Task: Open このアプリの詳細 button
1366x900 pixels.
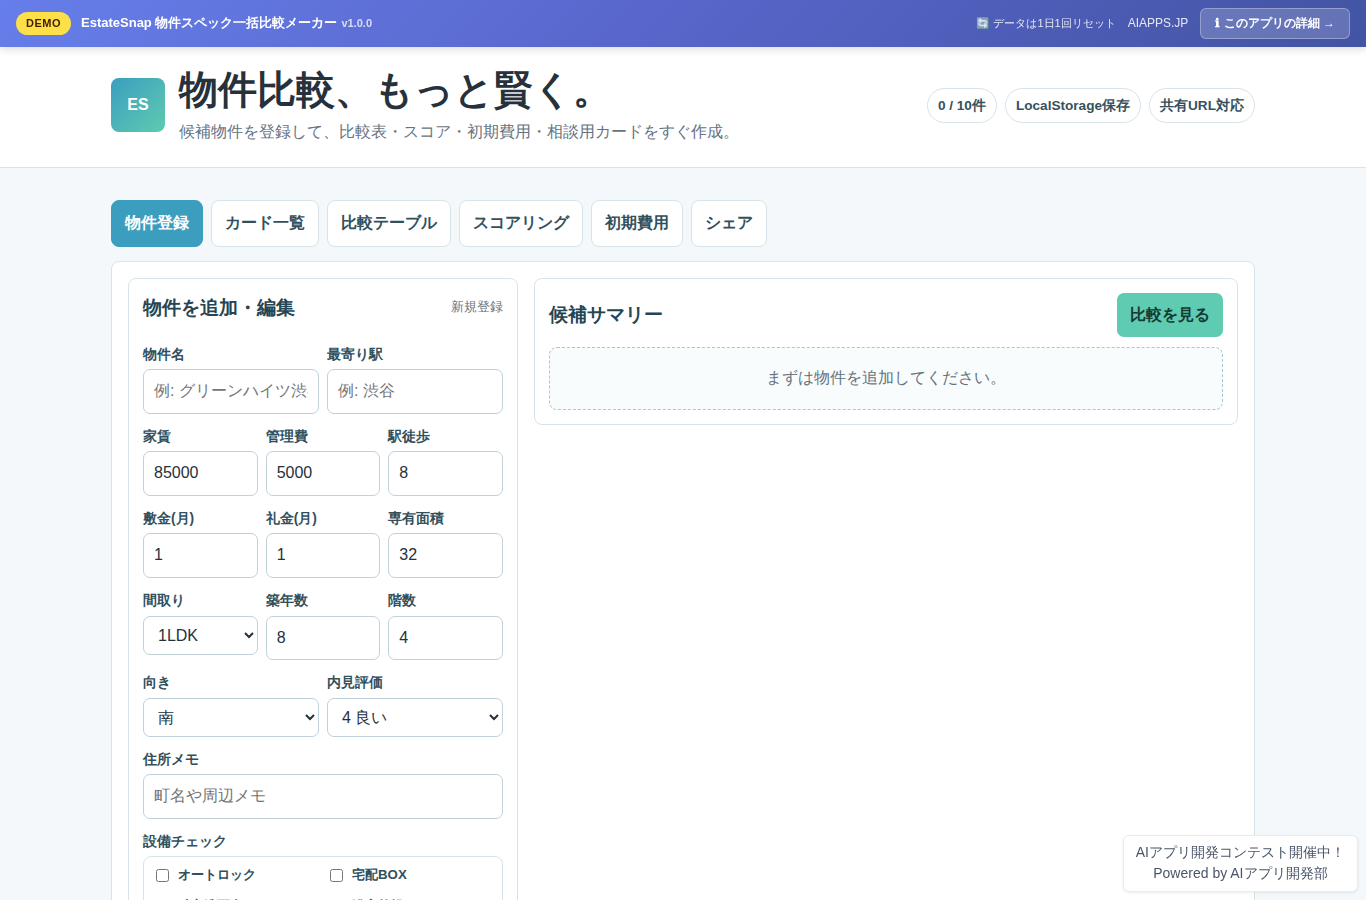Action: click(x=1274, y=23)
